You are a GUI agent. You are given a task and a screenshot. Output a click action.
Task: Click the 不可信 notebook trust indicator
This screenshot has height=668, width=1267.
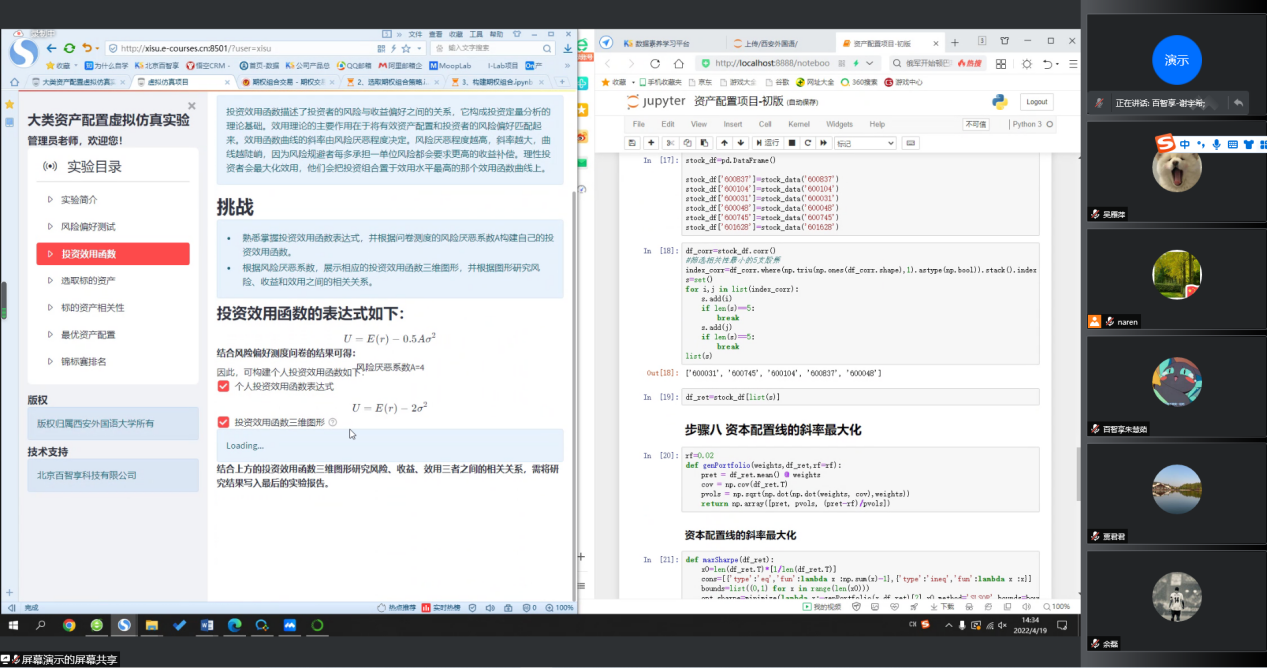(x=975, y=124)
